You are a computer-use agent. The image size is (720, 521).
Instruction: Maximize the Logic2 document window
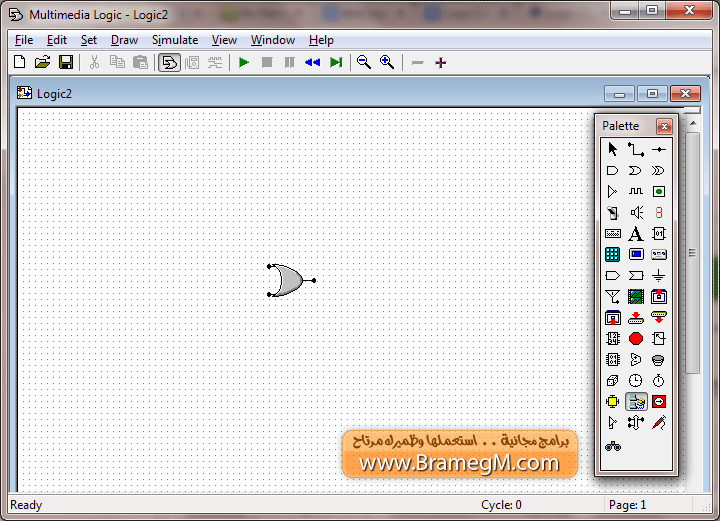click(652, 94)
